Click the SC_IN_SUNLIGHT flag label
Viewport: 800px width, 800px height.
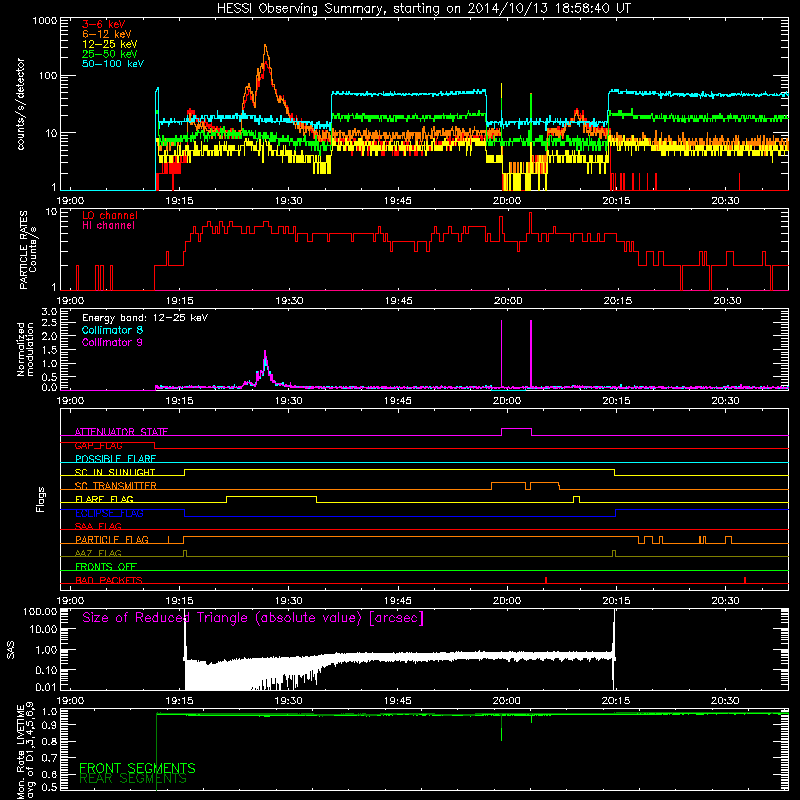tap(115, 472)
